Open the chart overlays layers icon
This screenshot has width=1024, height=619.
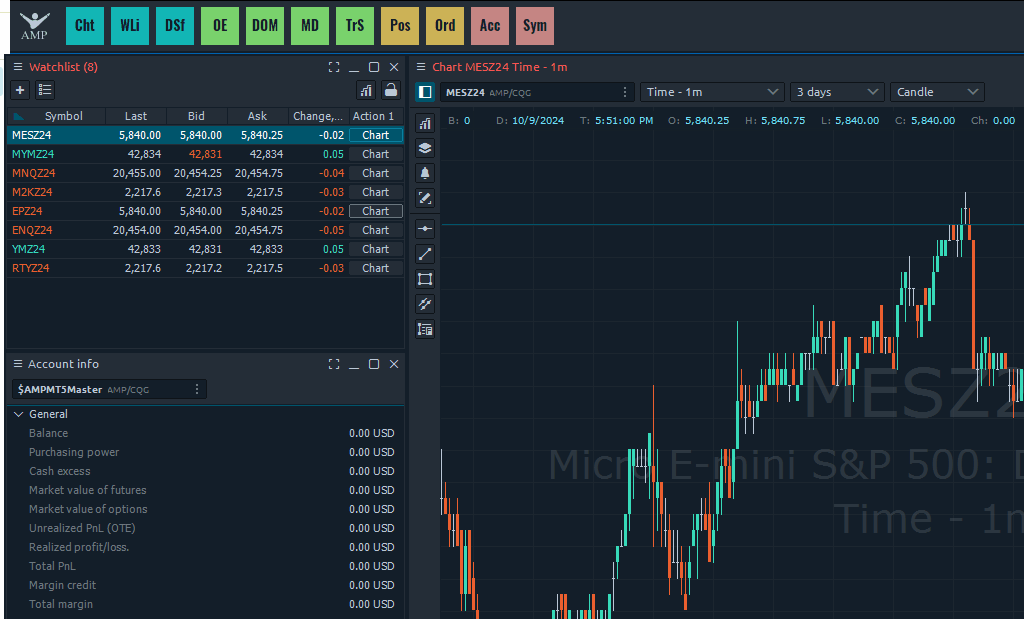(x=425, y=148)
